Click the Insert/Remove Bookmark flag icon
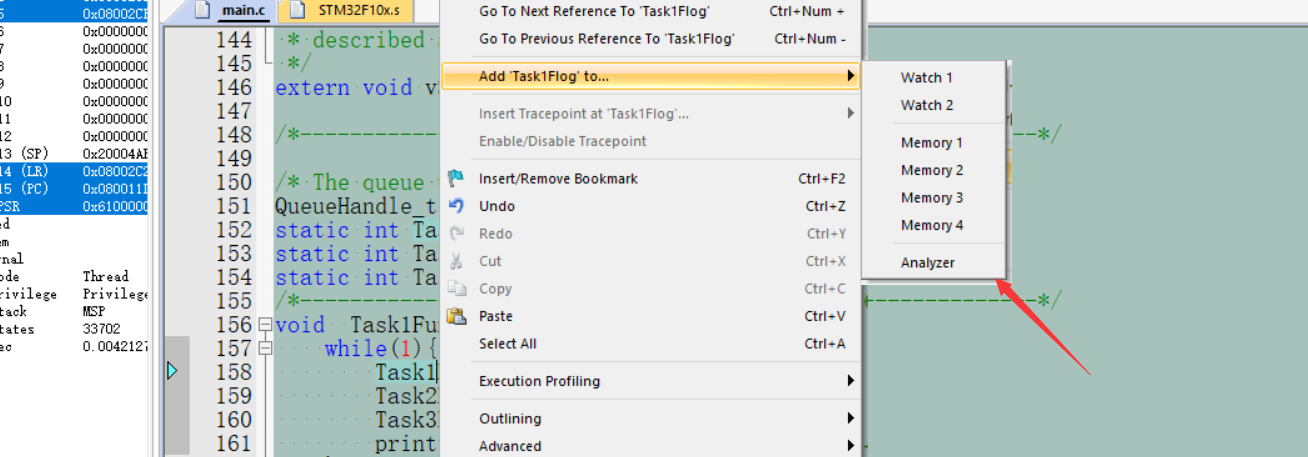 [456, 178]
